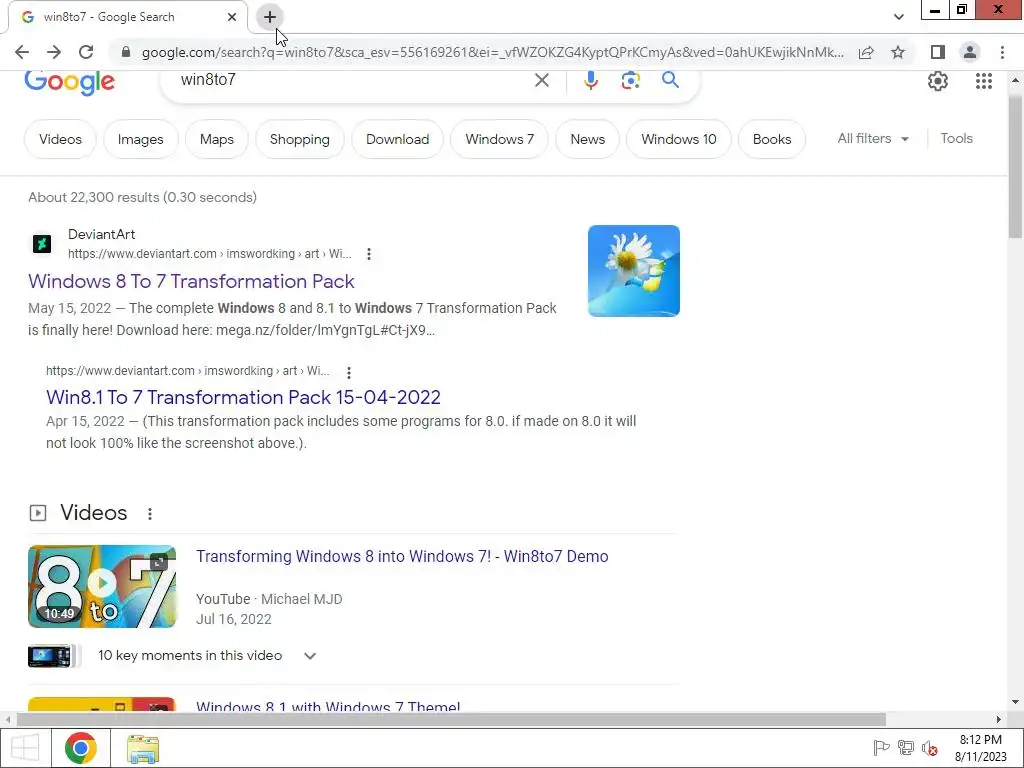Click the horizontal scrollbar thumb
The image size is (1024, 768).
click(x=451, y=720)
